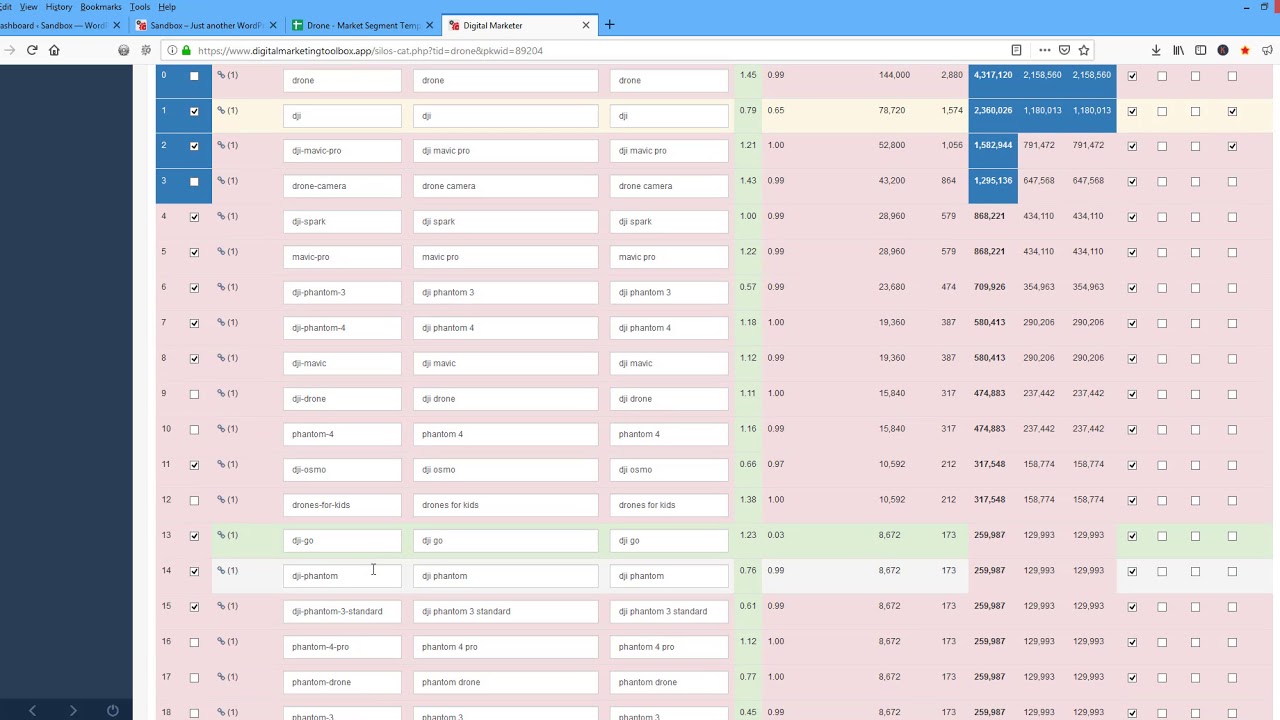Go to the browser home page

[54, 50]
